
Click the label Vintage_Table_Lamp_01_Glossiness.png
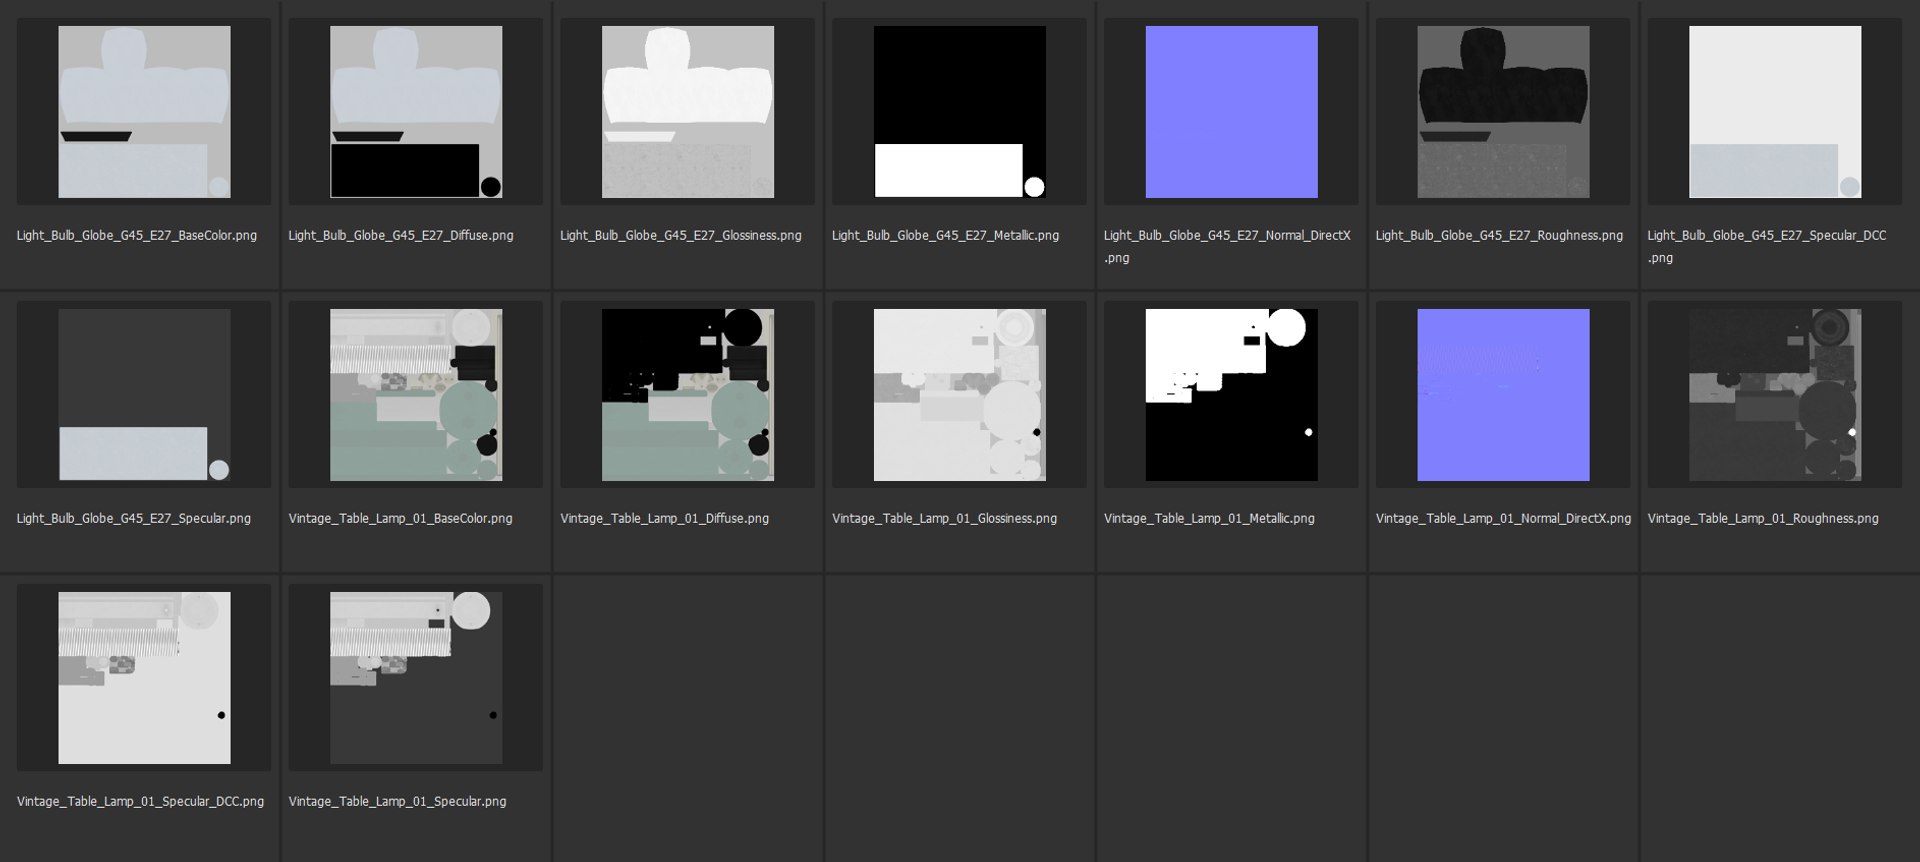coord(945,519)
